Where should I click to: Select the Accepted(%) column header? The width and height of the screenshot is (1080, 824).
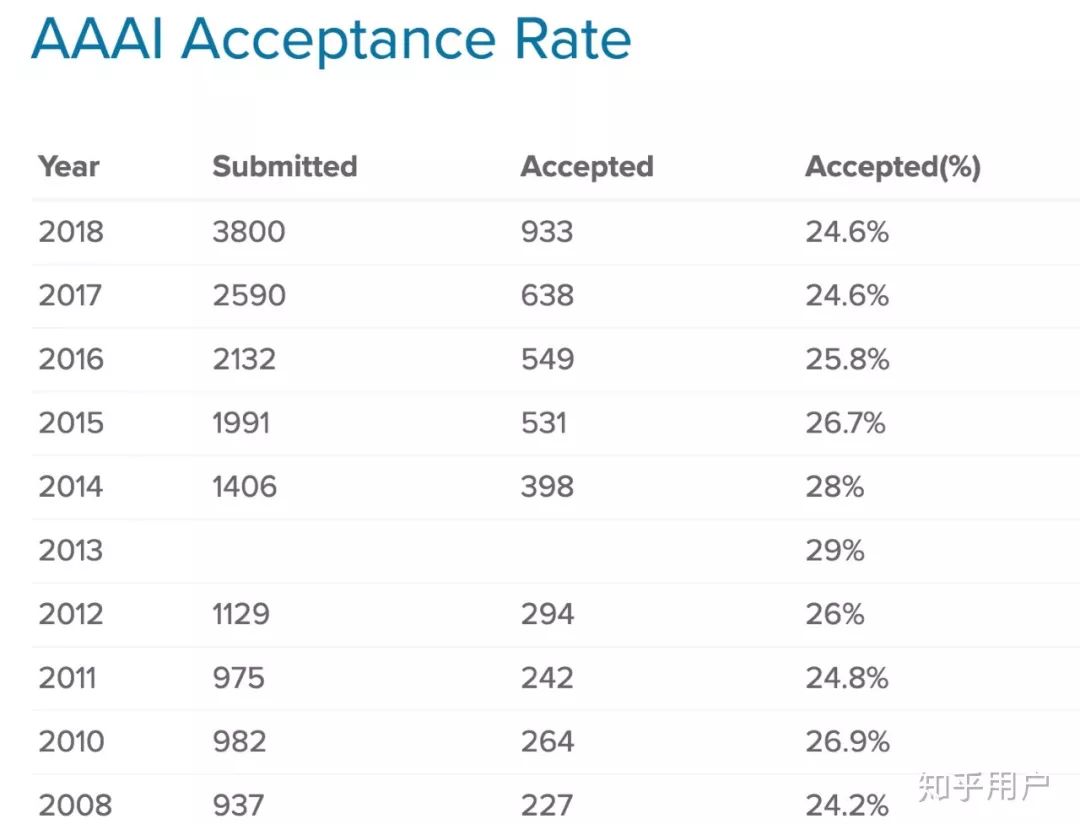tap(893, 167)
